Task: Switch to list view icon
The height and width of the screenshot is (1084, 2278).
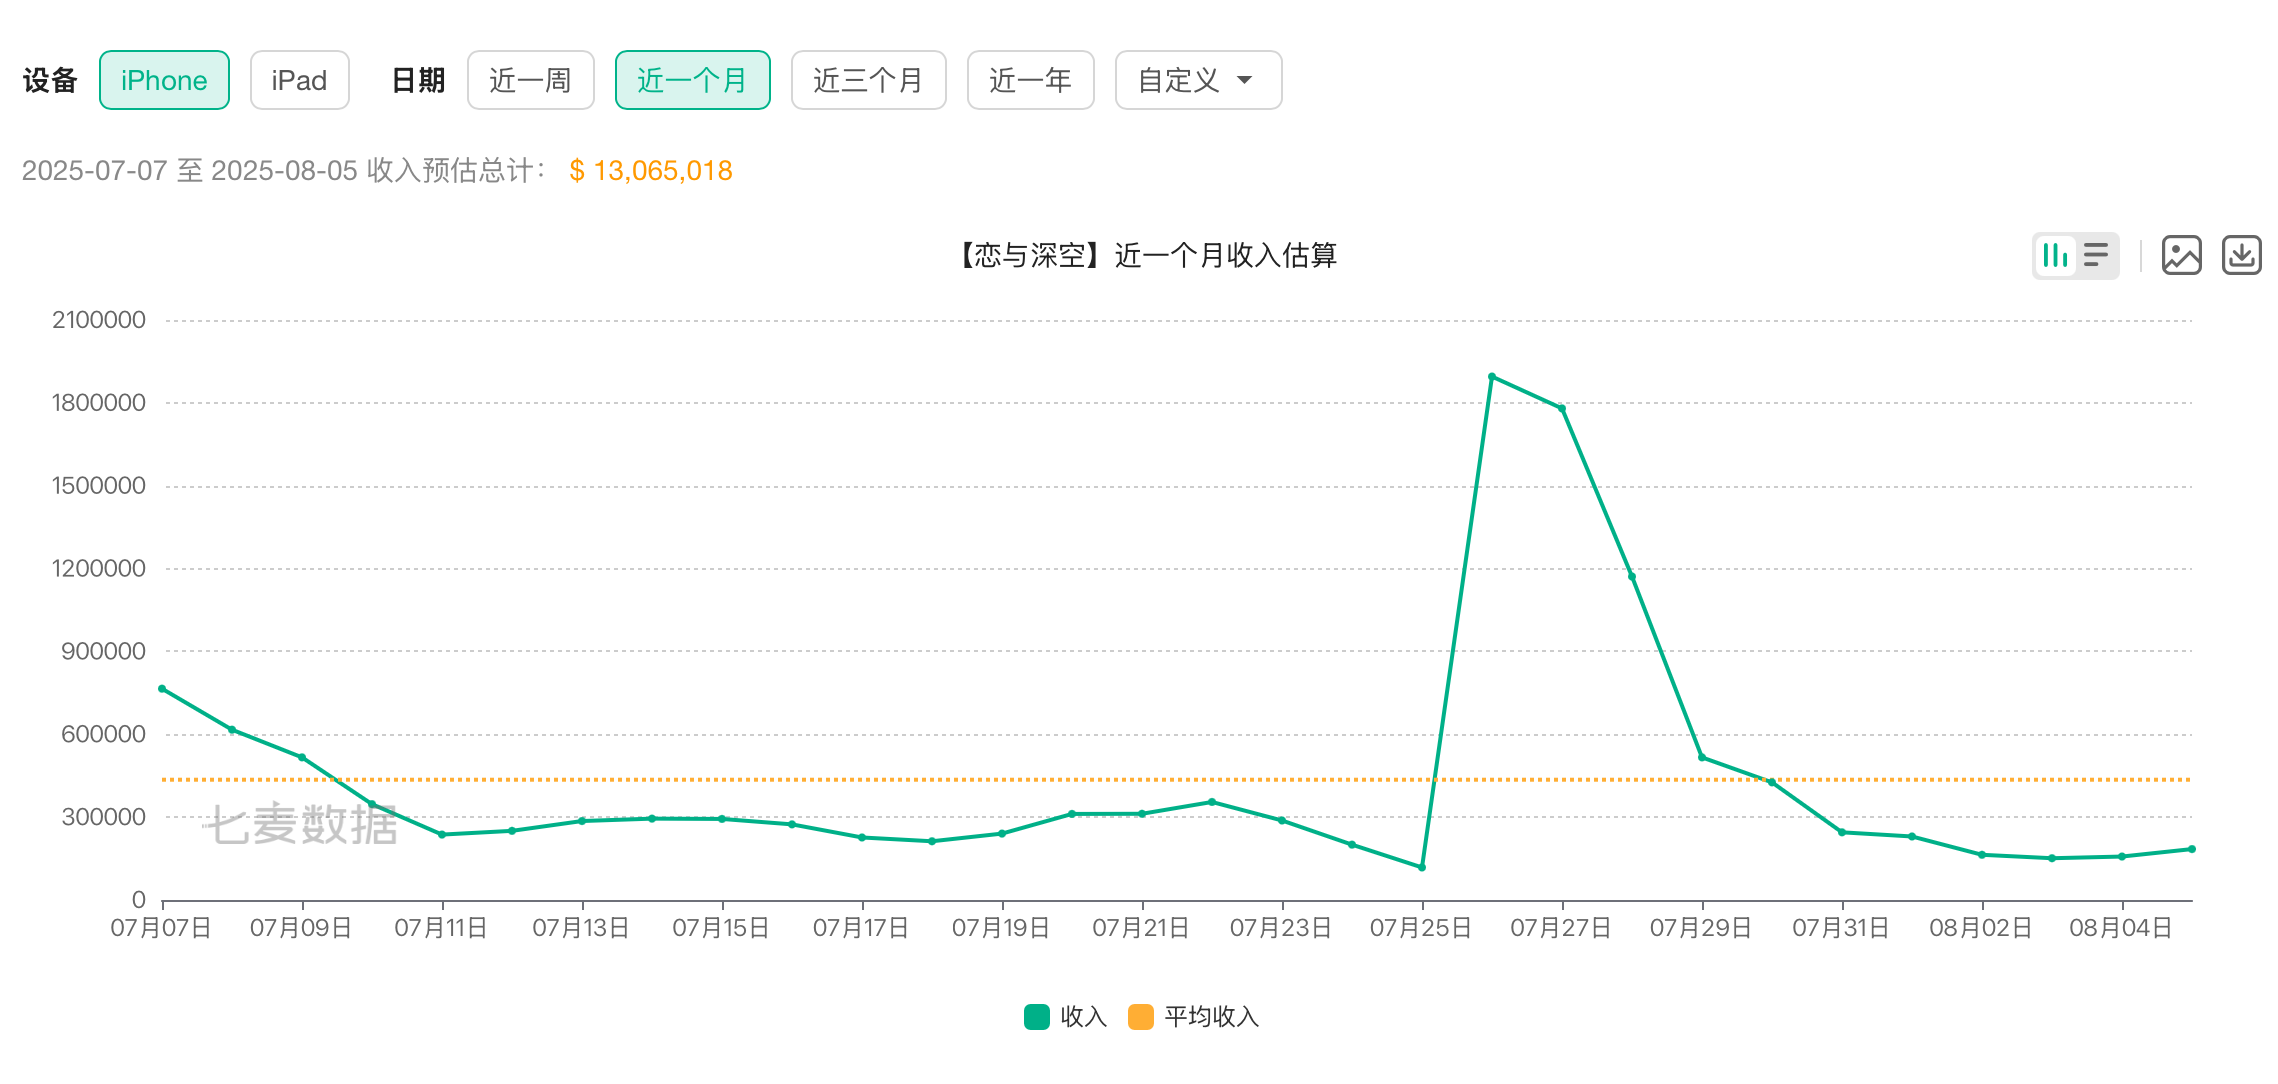Action: [x=2096, y=256]
